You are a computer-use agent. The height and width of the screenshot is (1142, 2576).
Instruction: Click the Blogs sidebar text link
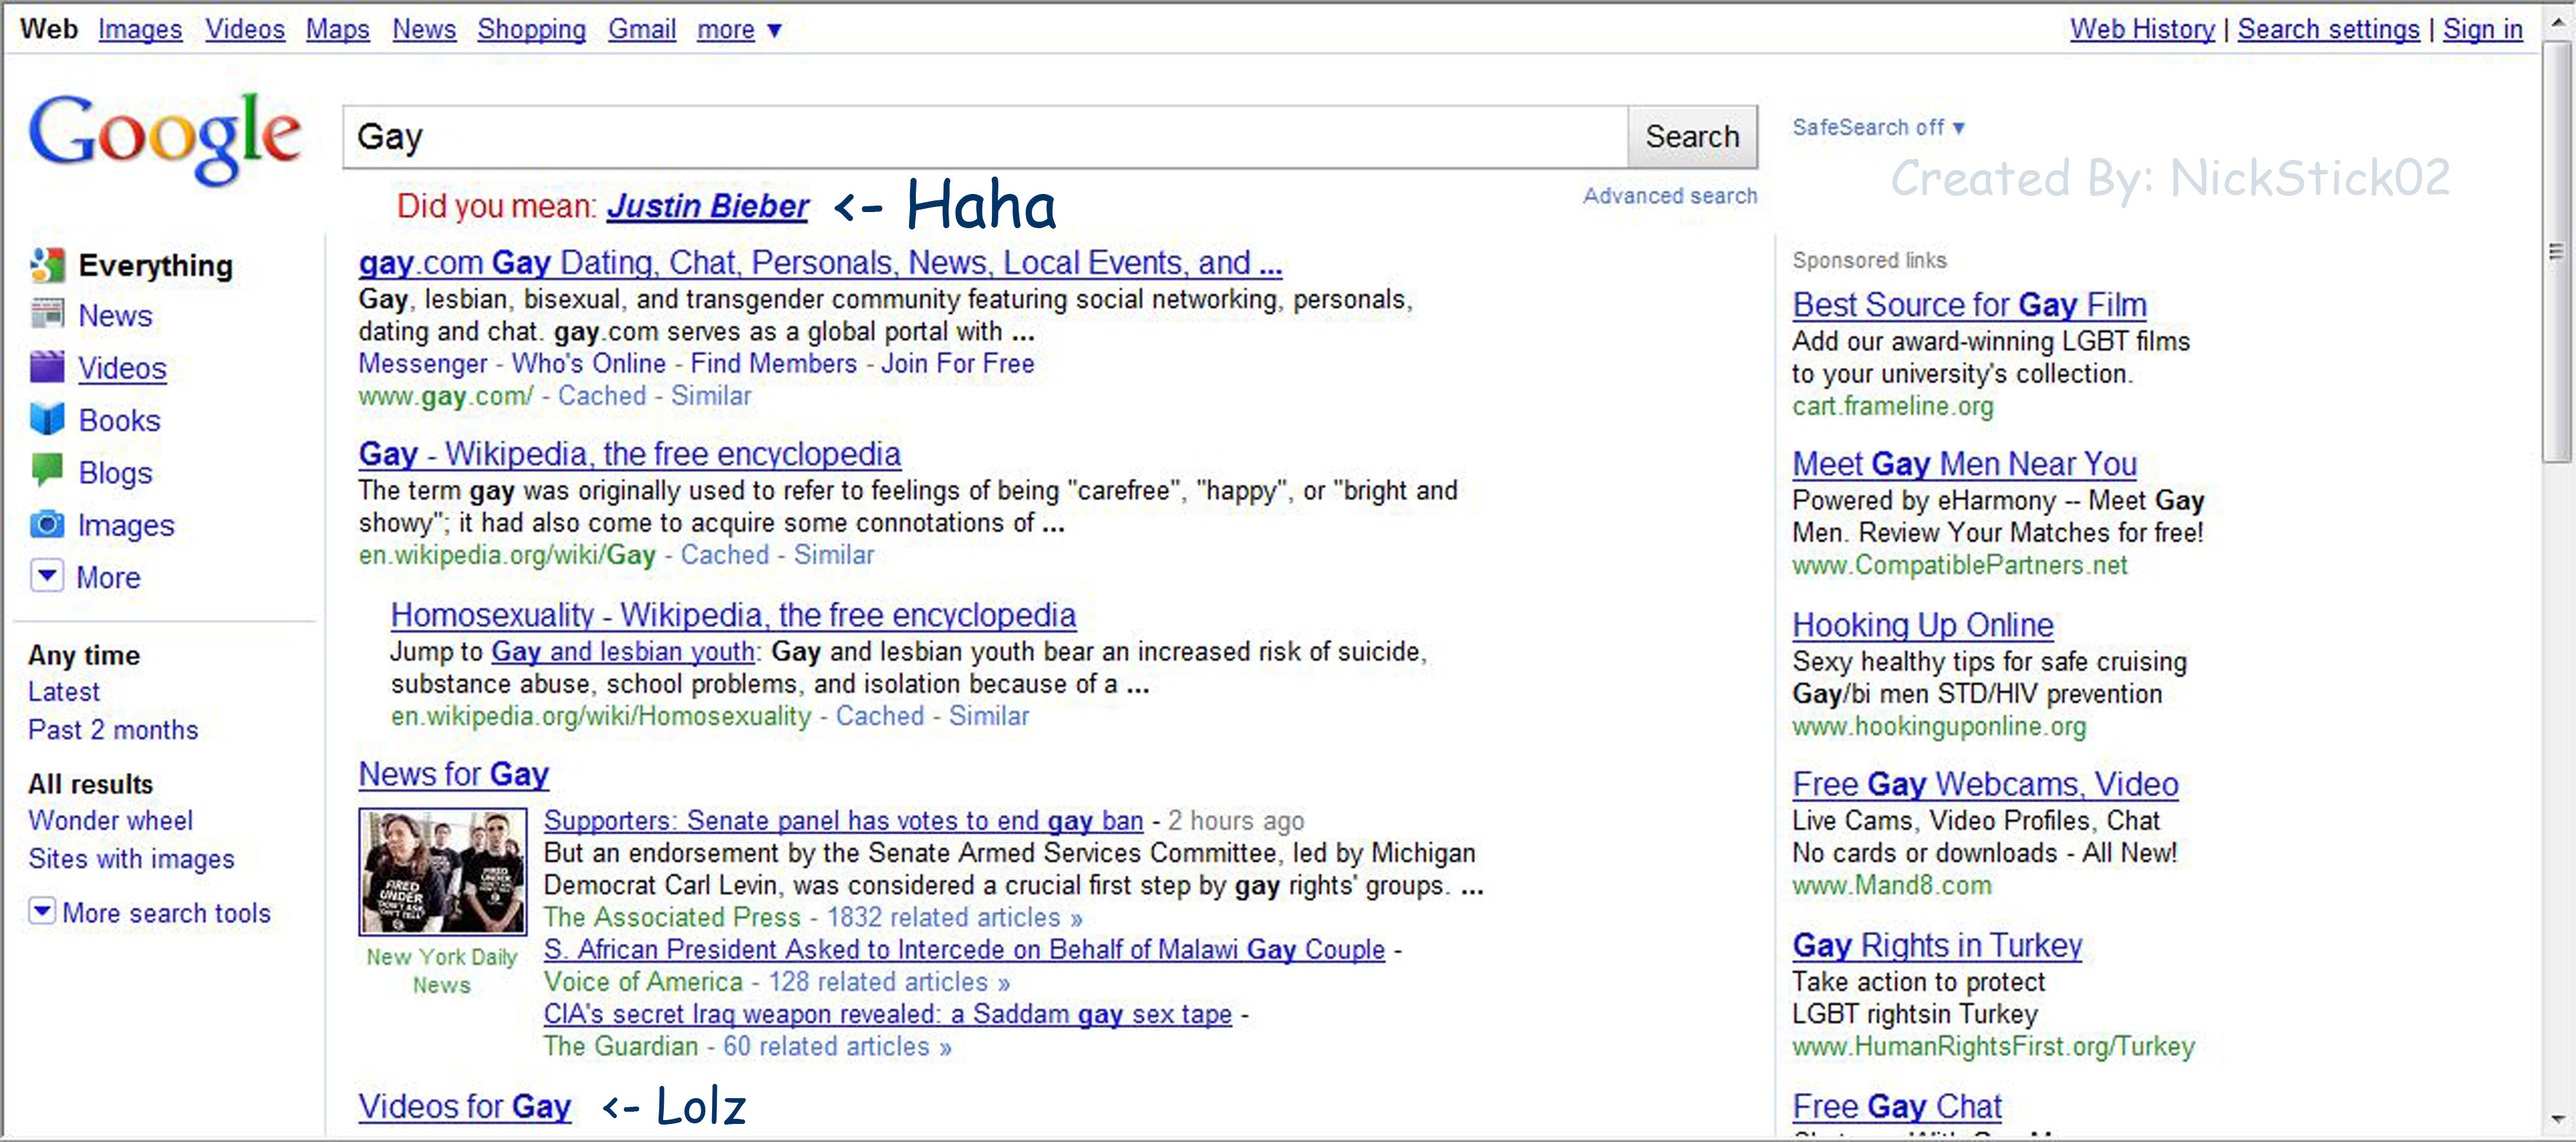[x=115, y=473]
